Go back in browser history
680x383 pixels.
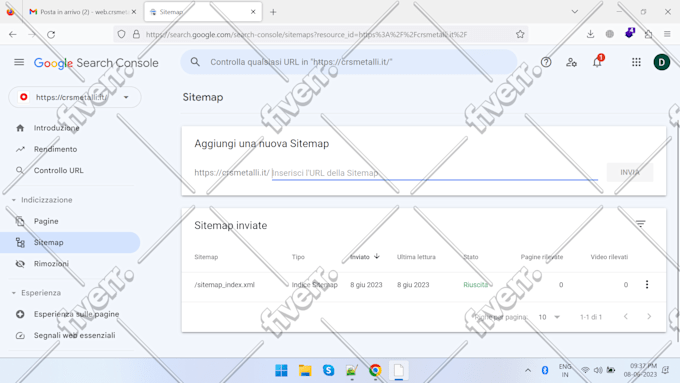click(13, 34)
